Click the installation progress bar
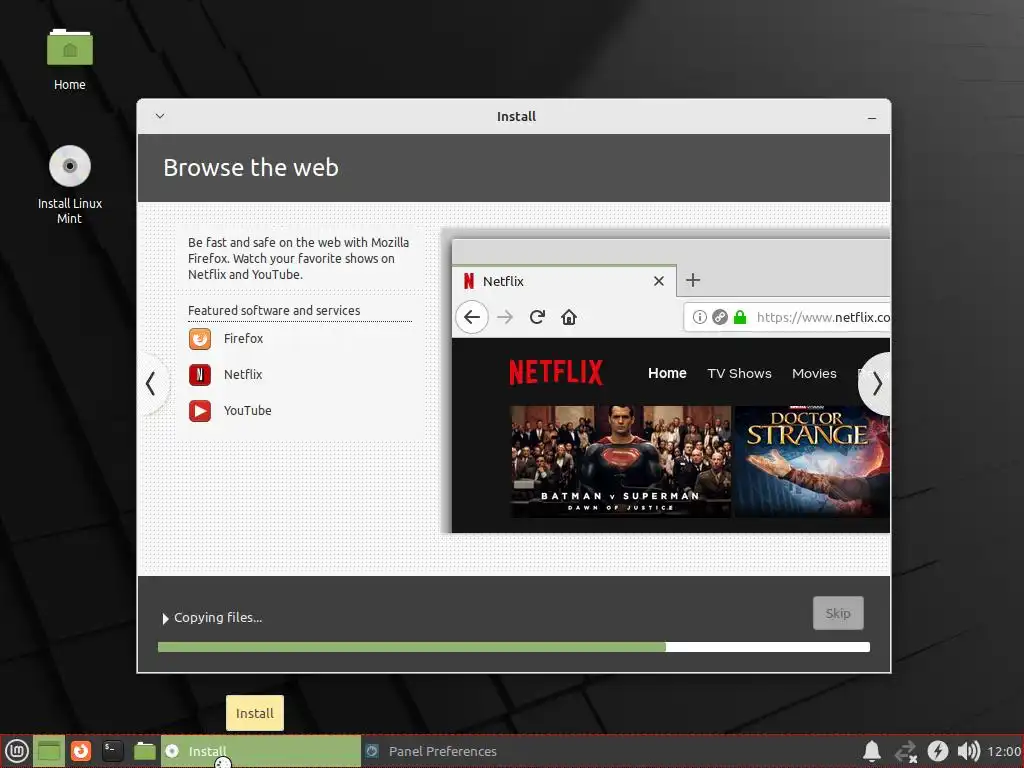The image size is (1024, 768). click(513, 647)
